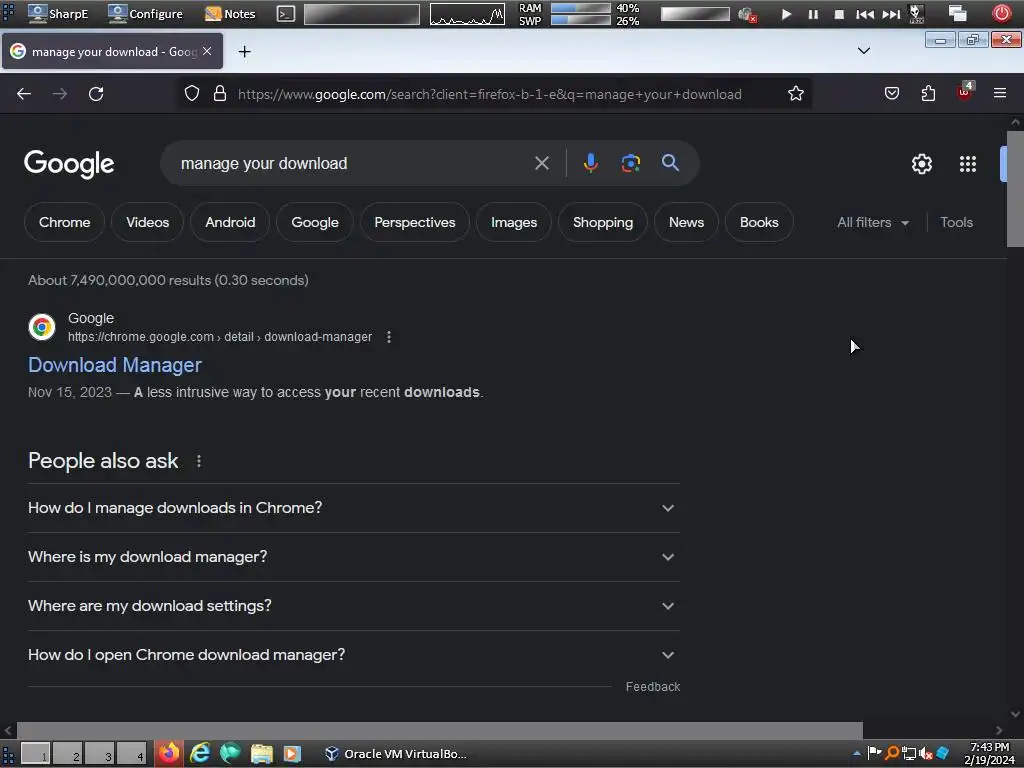Screen dimensions: 1024x768
Task: Click the volume slider in the top bar
Action: click(x=695, y=14)
